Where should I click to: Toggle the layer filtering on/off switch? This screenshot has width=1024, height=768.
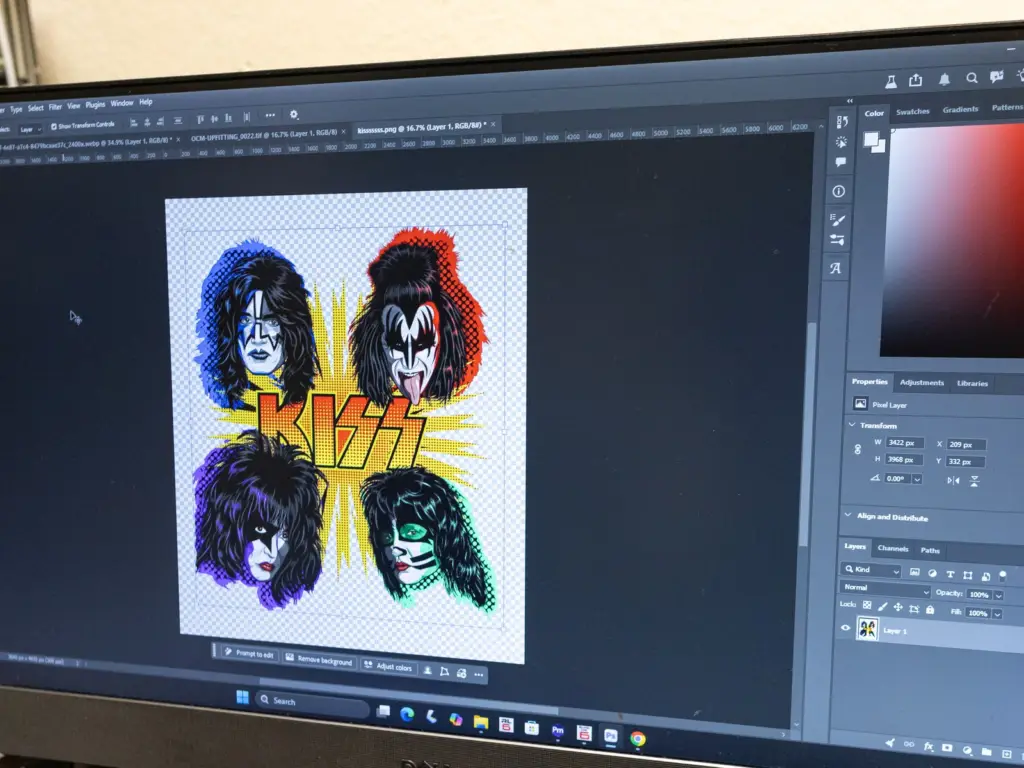click(1002, 576)
